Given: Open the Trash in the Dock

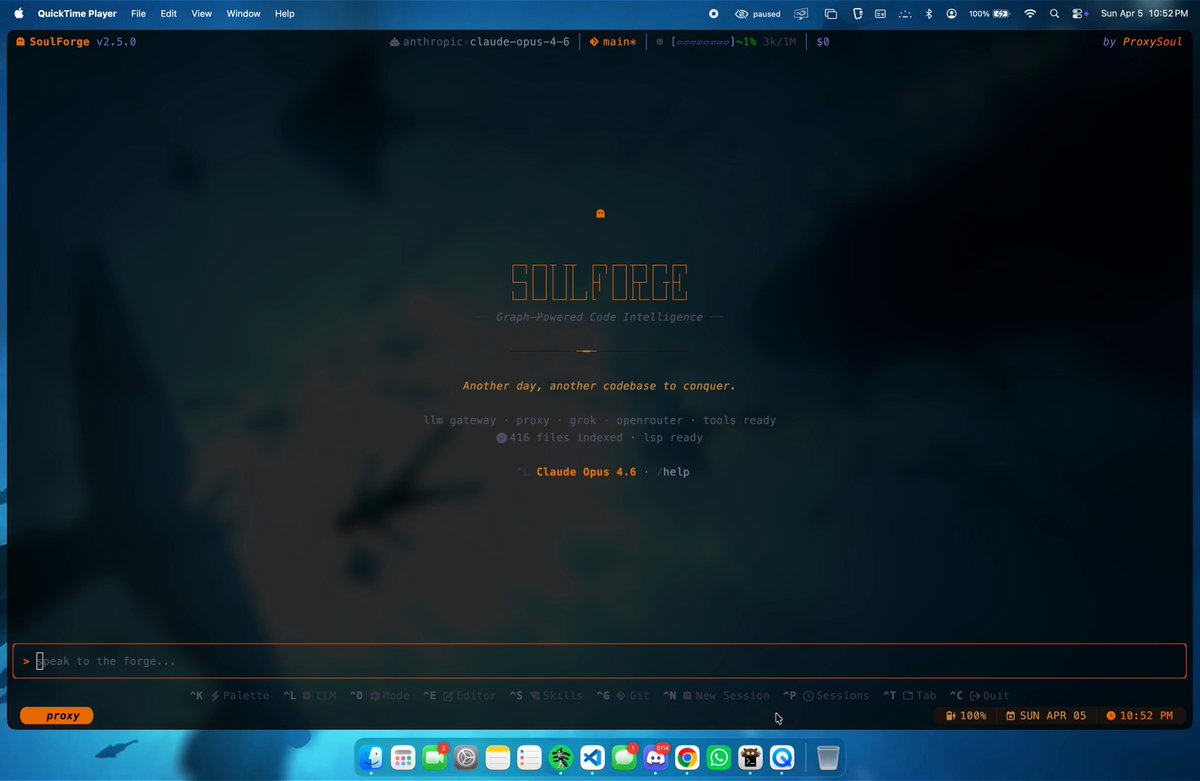Looking at the screenshot, I should click(x=827, y=759).
